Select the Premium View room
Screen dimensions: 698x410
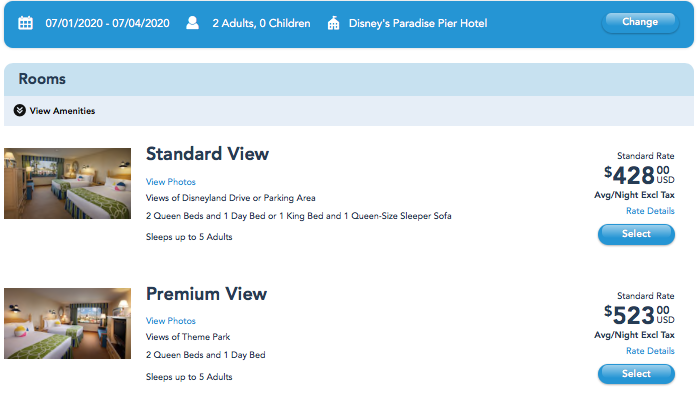click(x=636, y=374)
